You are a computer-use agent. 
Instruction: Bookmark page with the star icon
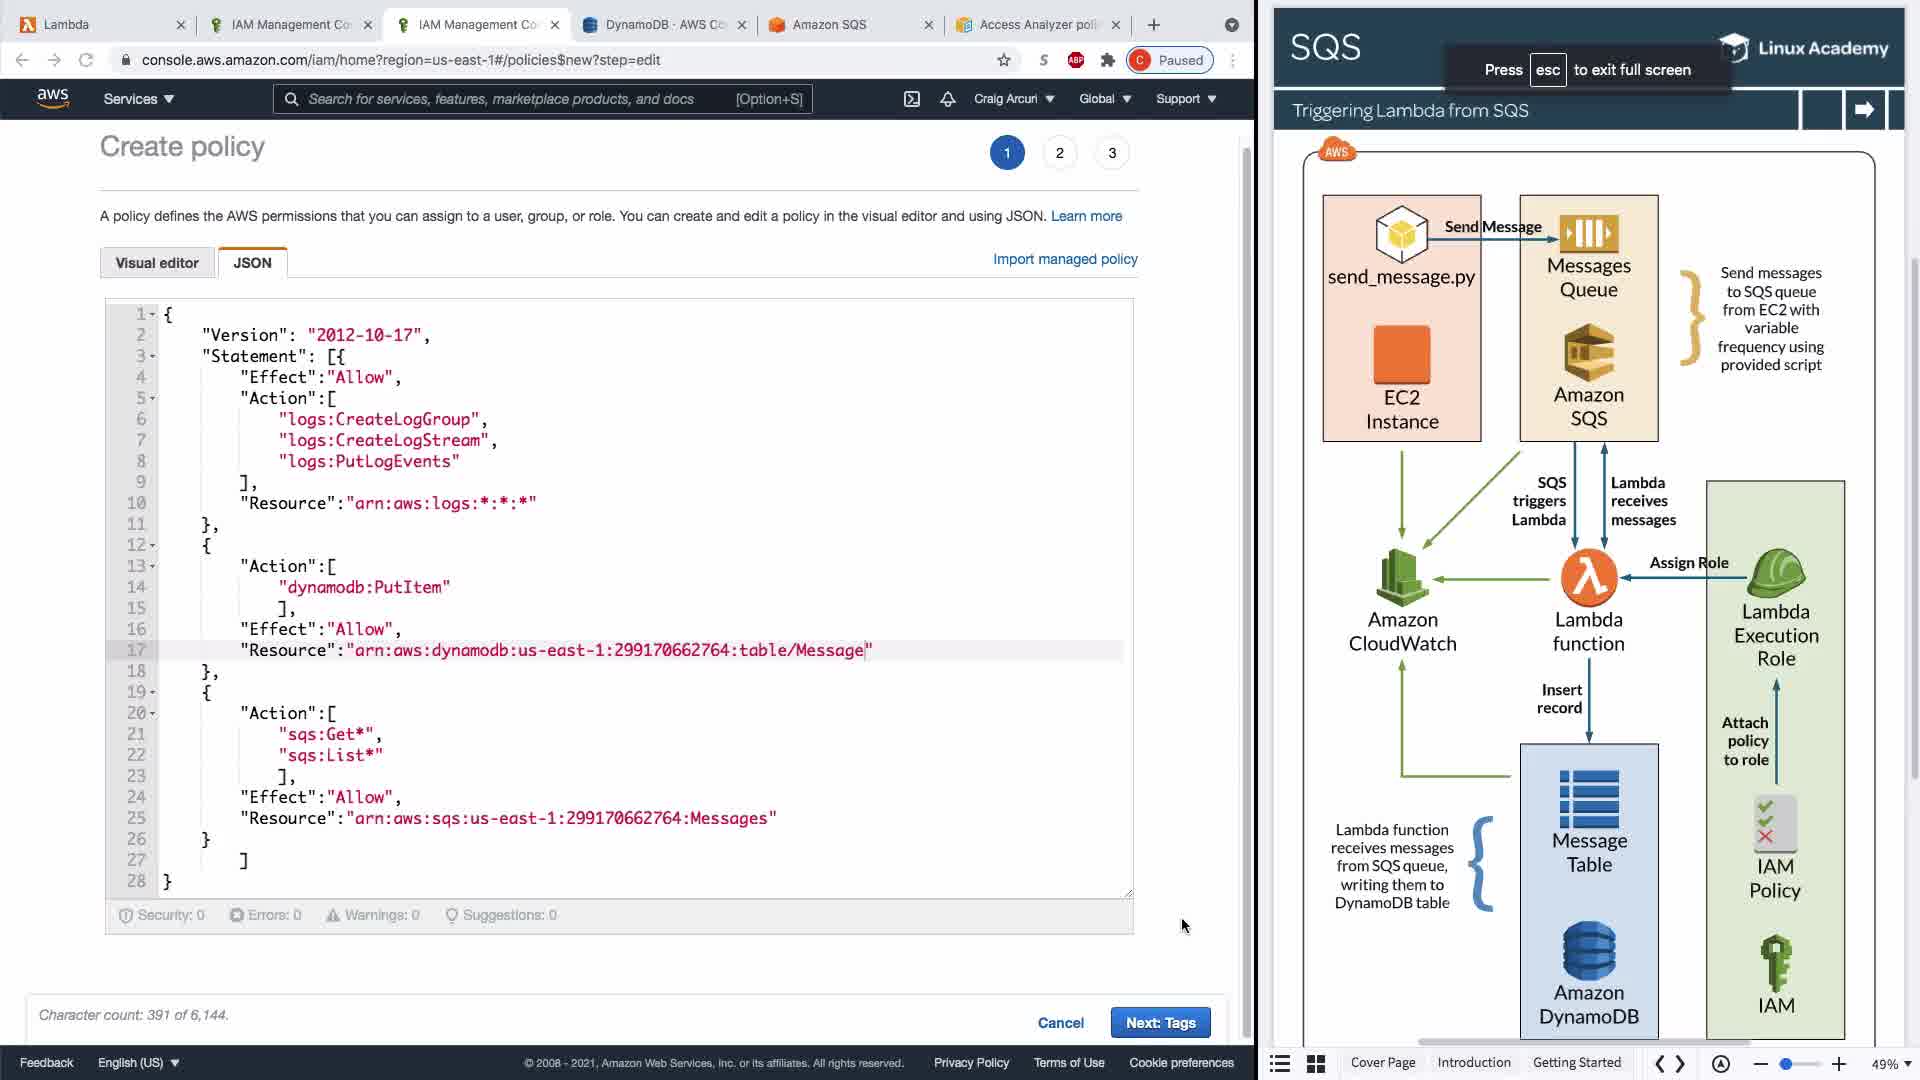point(1003,60)
